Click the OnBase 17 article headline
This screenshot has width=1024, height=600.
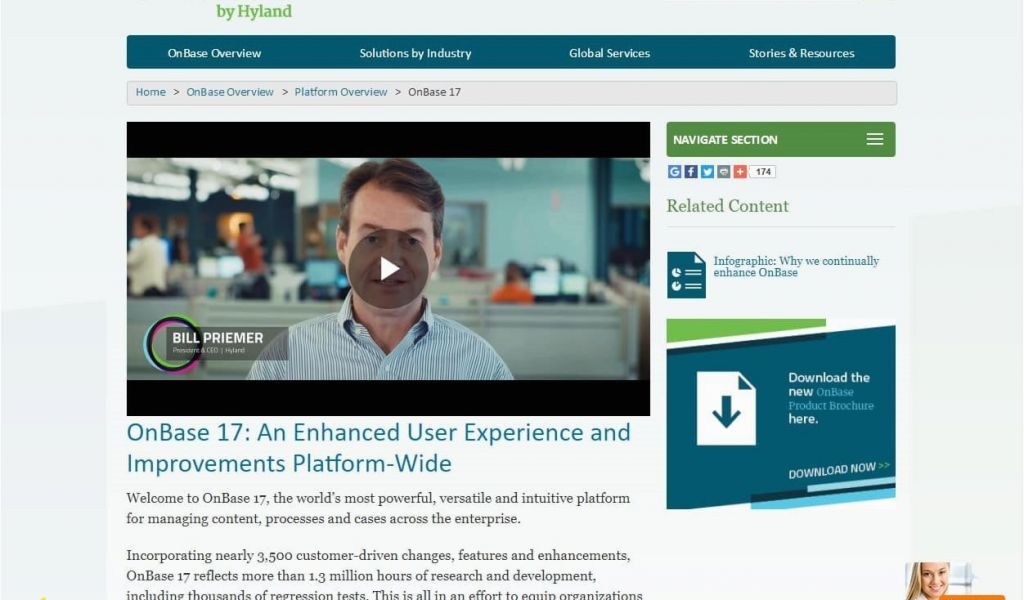tap(379, 448)
